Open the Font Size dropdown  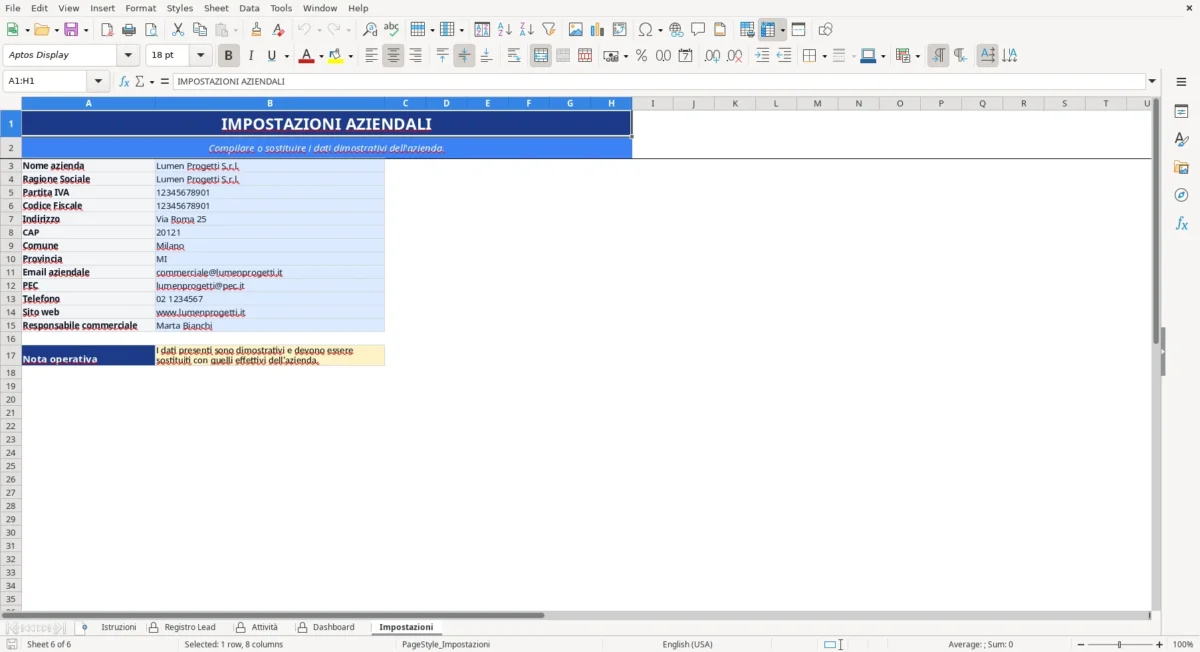201,56
